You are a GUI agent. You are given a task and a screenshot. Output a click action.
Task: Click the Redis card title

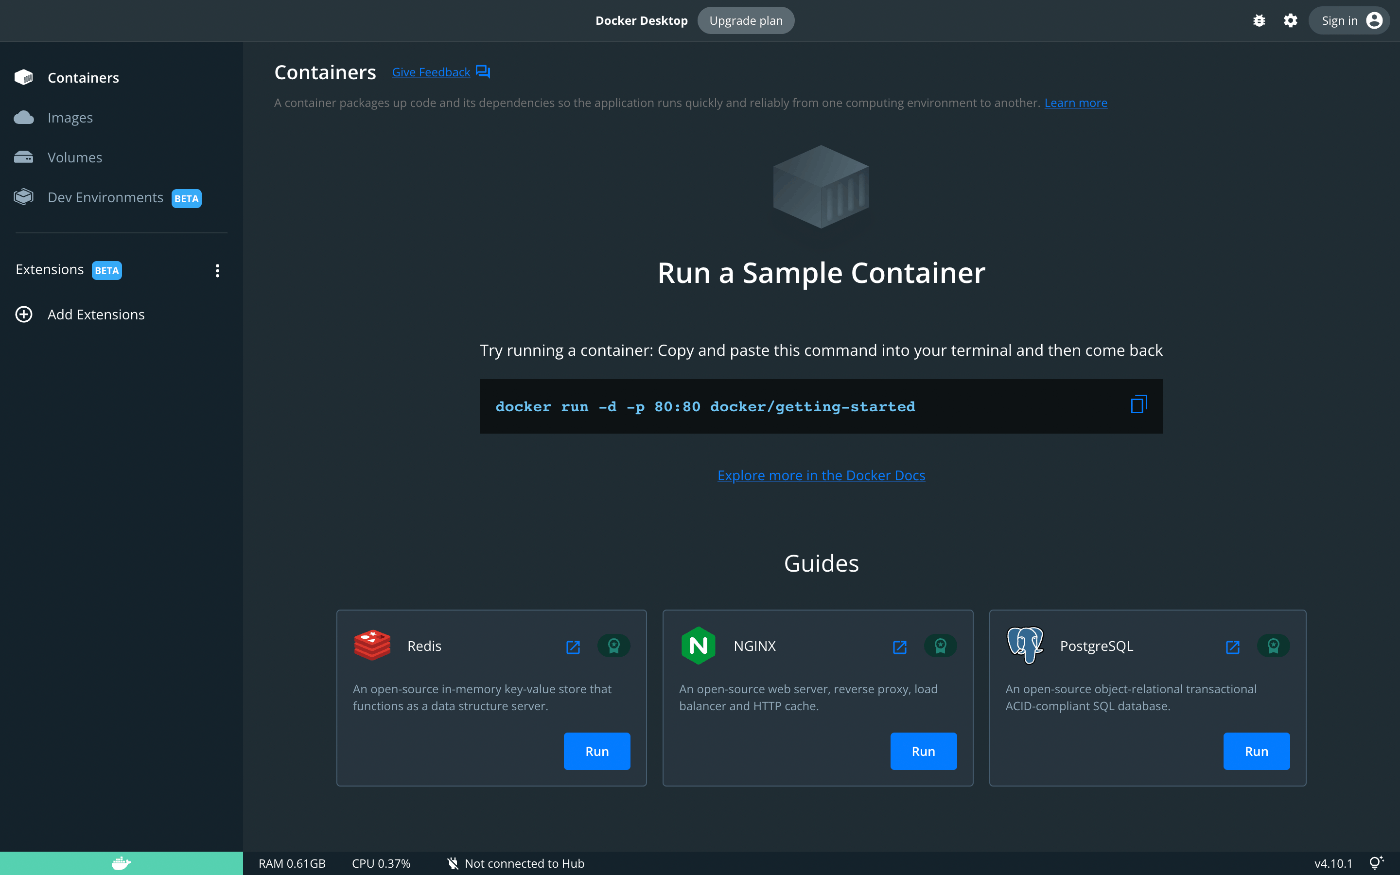[424, 646]
